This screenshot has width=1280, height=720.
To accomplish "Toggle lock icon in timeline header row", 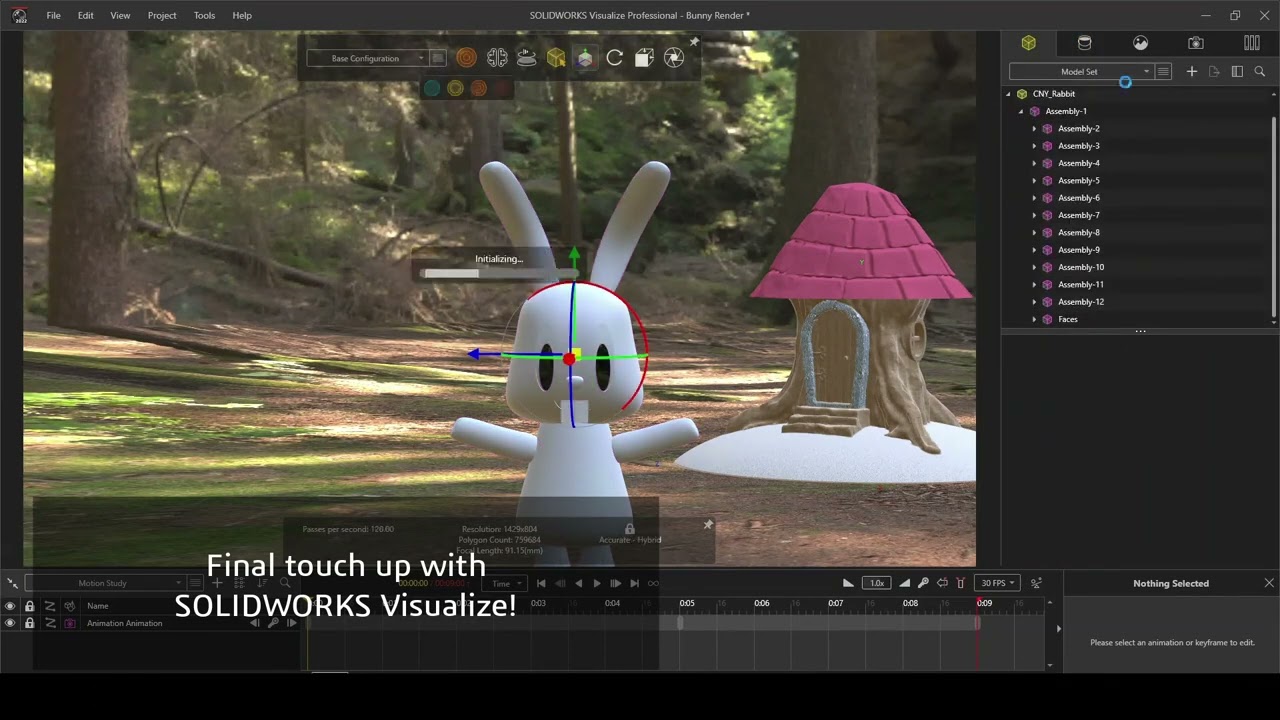I will pos(29,606).
